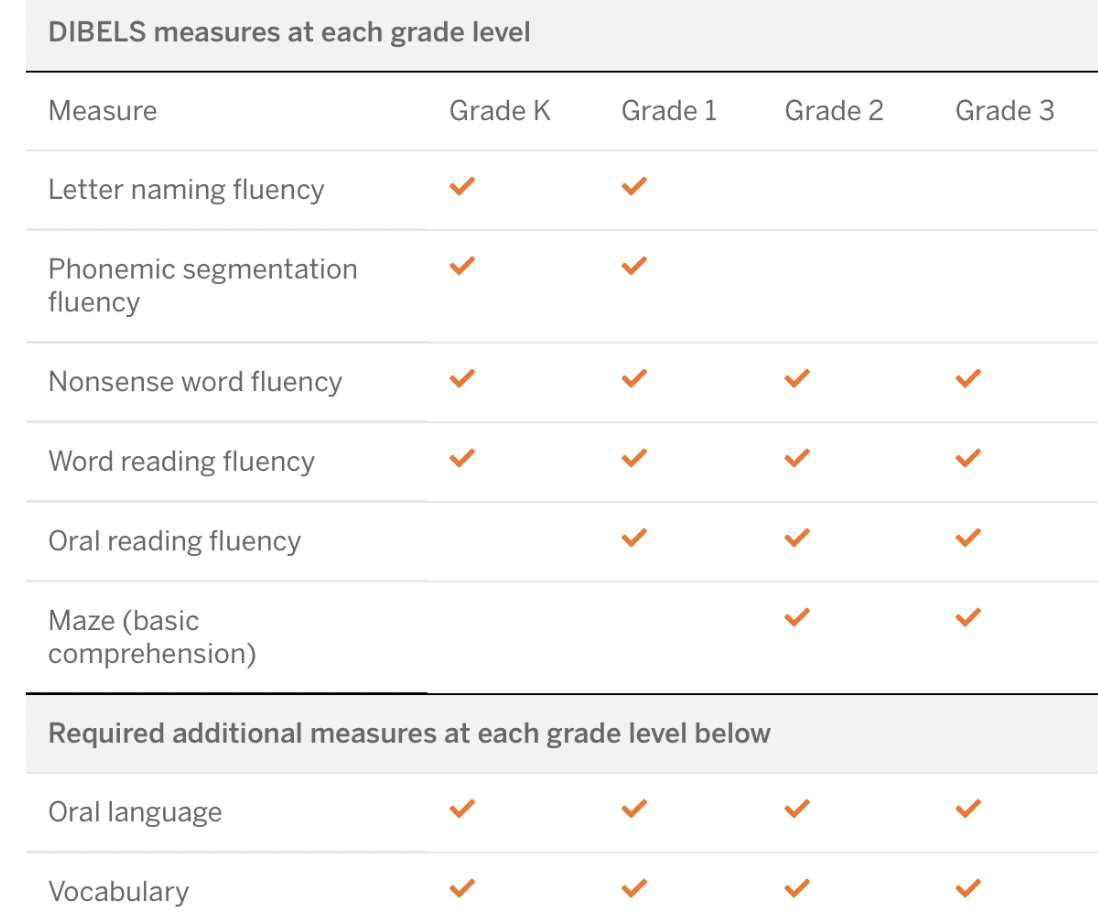This screenshot has height=922, width=1098.
Task: Select the Grade K column header
Action: [500, 110]
